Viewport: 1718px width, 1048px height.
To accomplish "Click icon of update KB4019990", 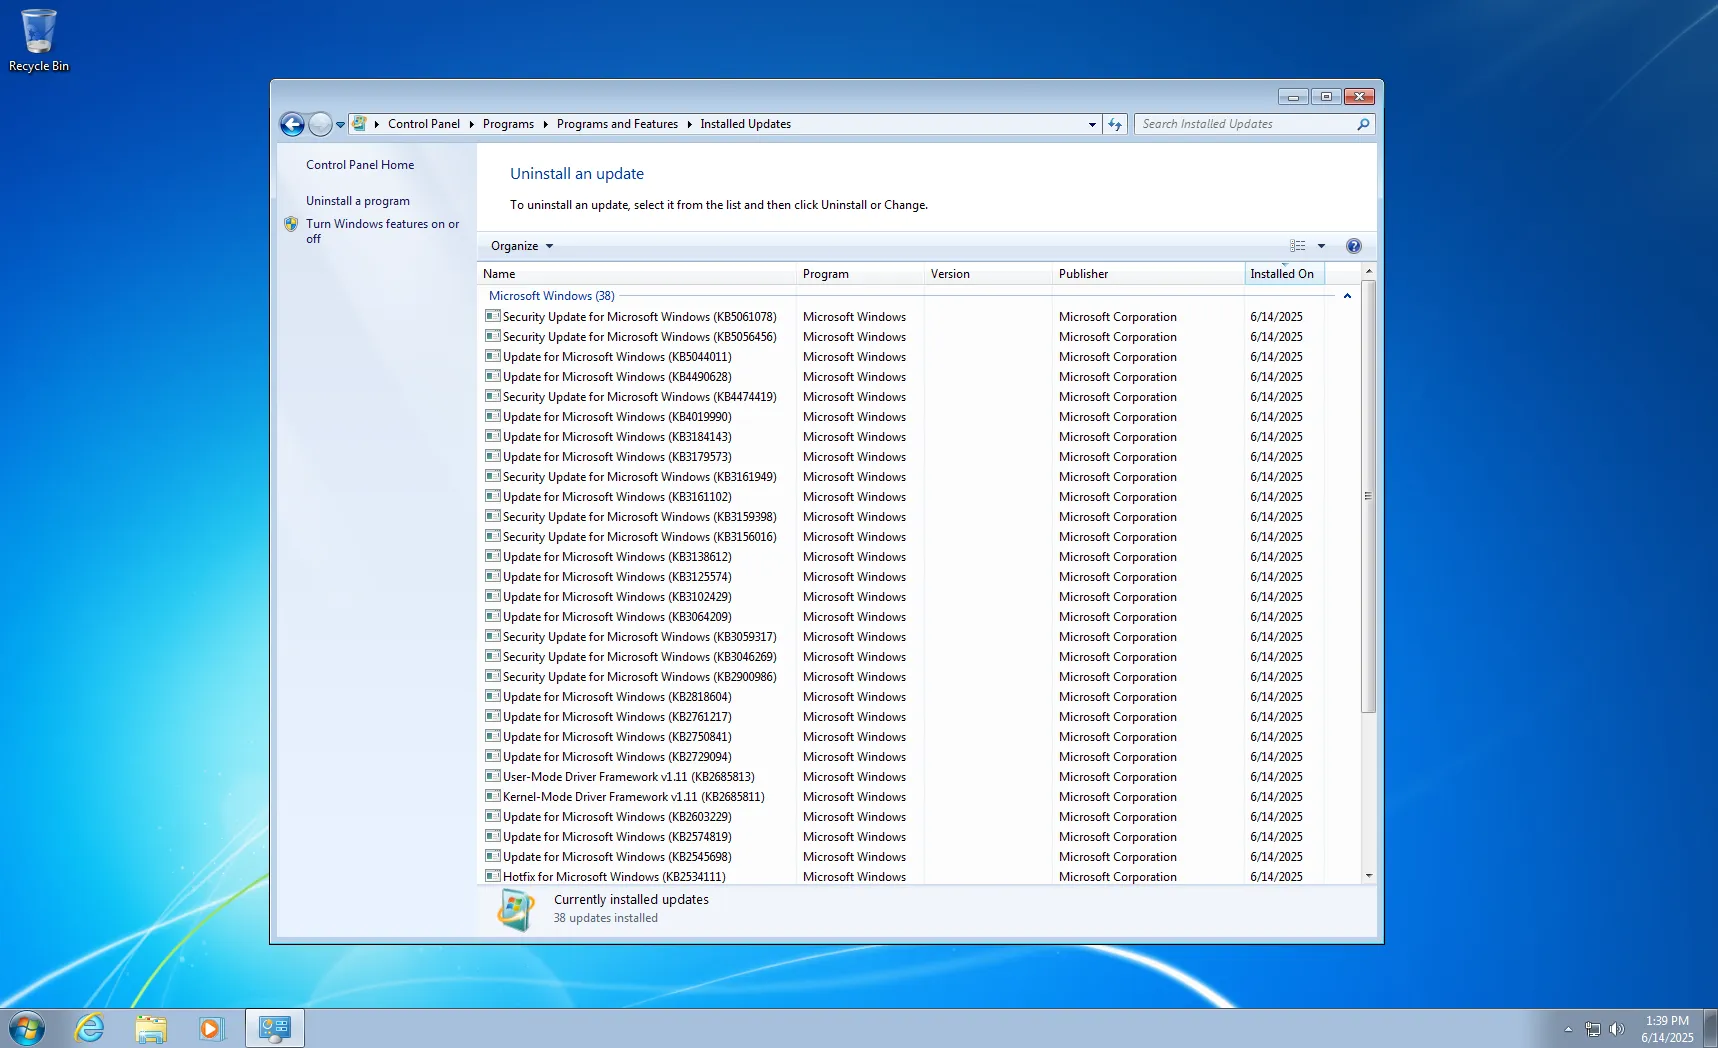I will click(492, 416).
